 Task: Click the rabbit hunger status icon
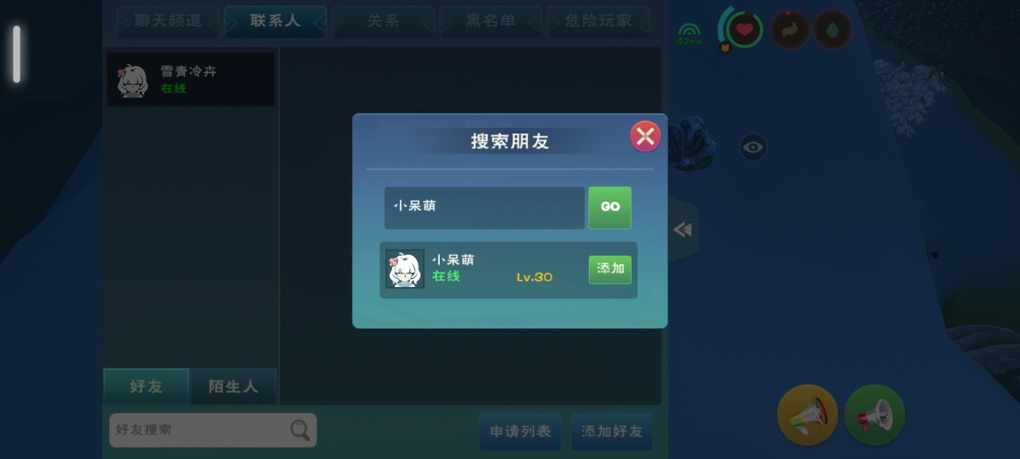(790, 30)
